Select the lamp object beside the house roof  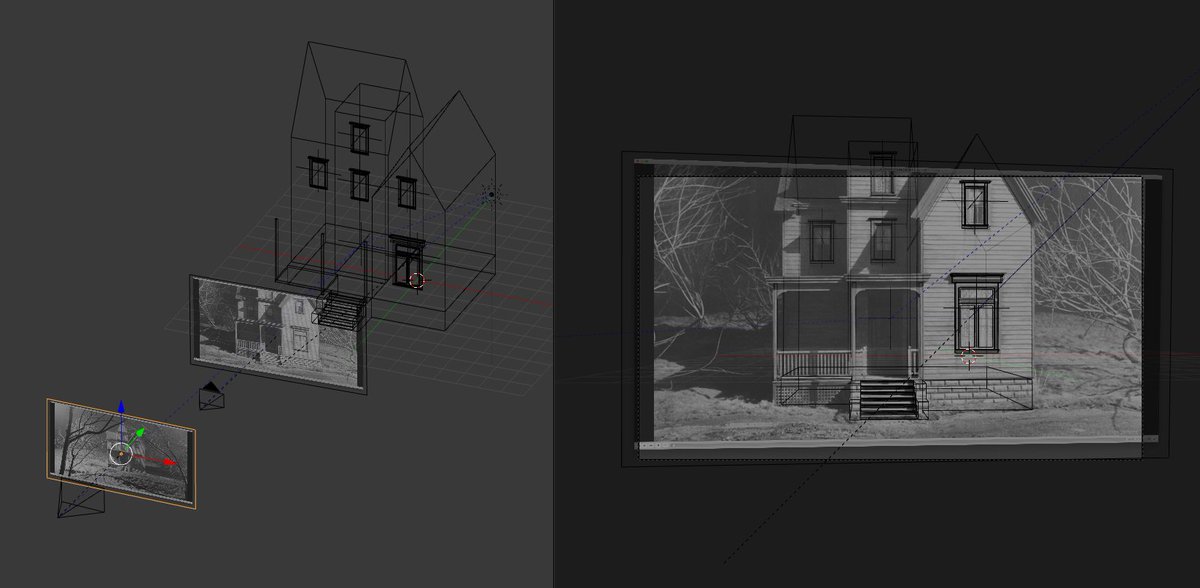(x=490, y=194)
